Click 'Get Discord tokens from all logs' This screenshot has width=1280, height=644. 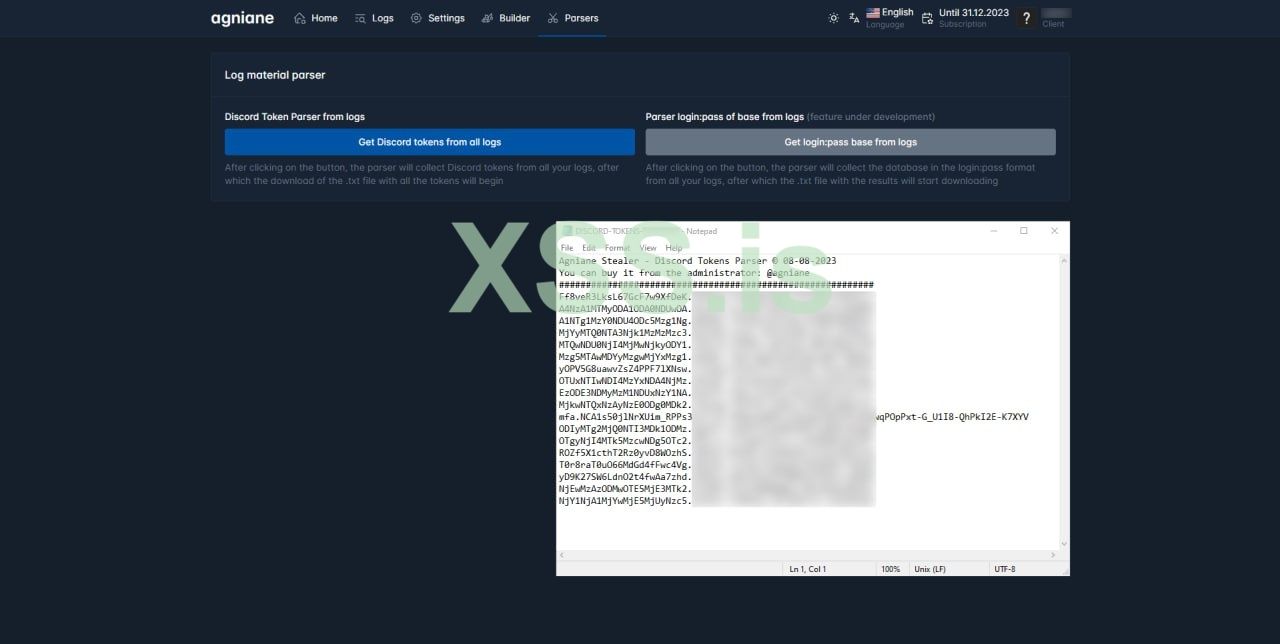click(430, 142)
